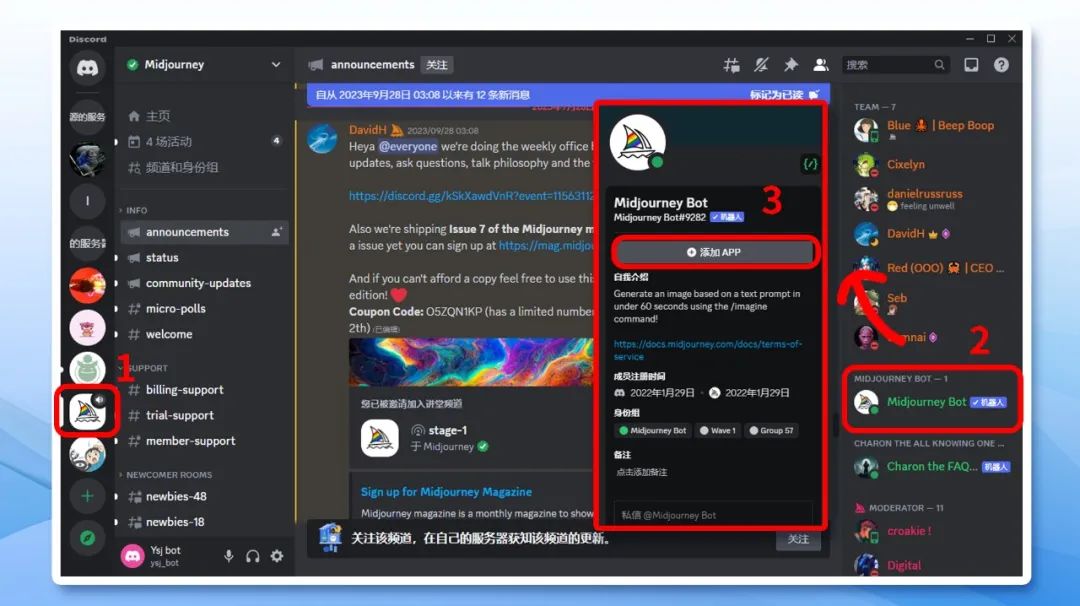Click the anime avatar server icon

point(87,454)
